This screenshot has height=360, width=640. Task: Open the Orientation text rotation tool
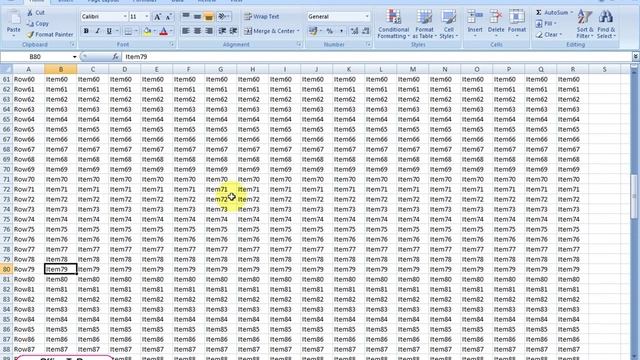tap(223, 17)
